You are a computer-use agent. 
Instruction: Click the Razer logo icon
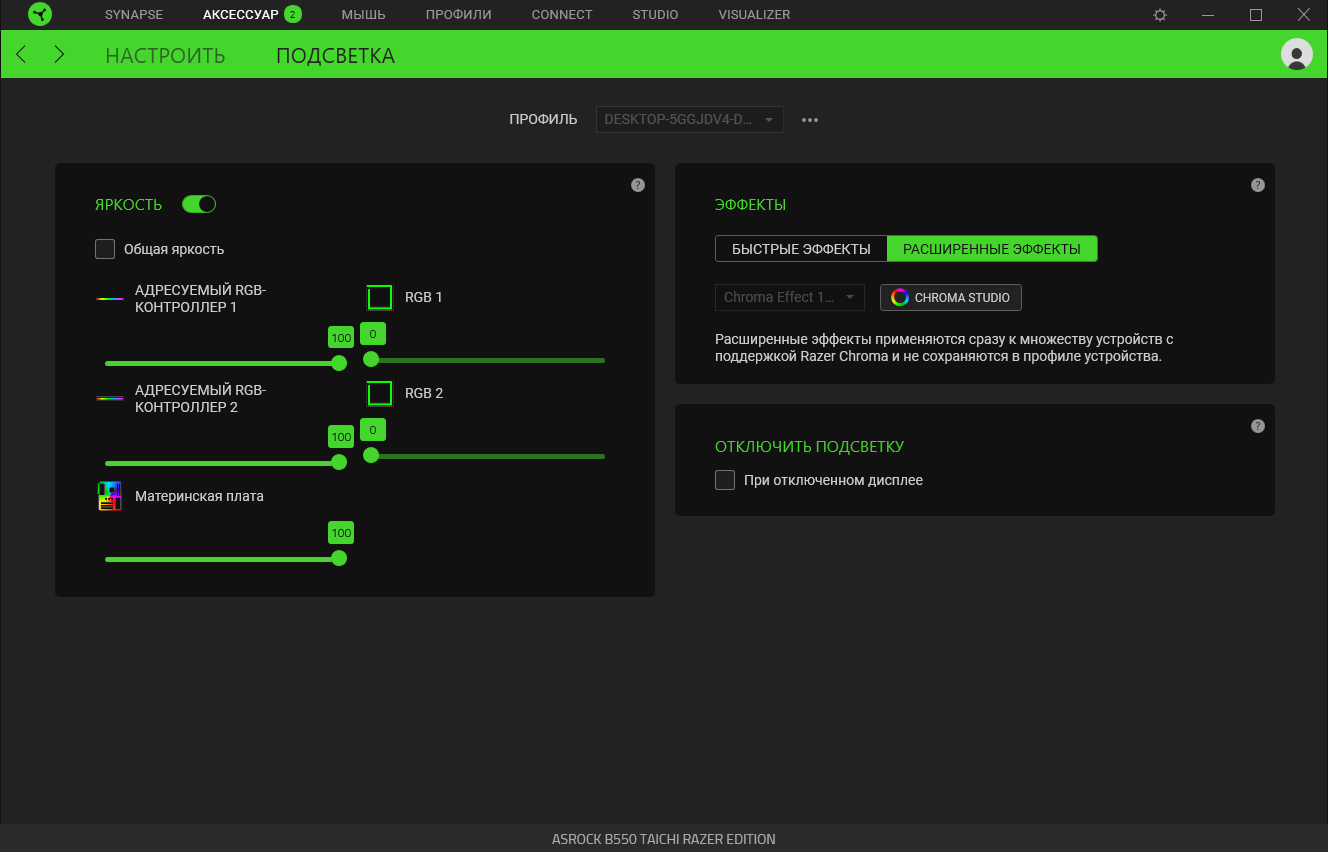[40, 15]
